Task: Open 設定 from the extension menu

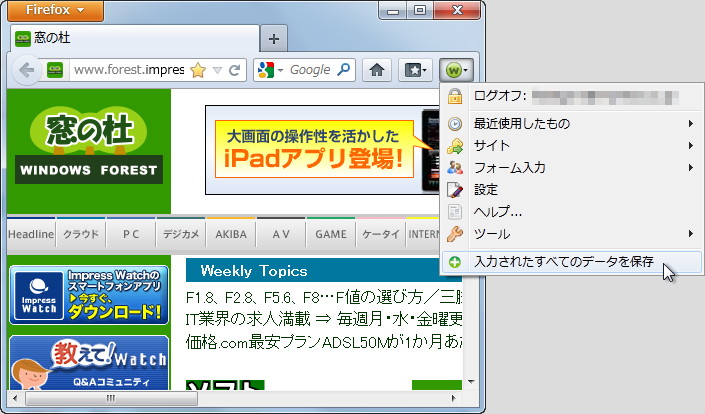Action: 571,190
